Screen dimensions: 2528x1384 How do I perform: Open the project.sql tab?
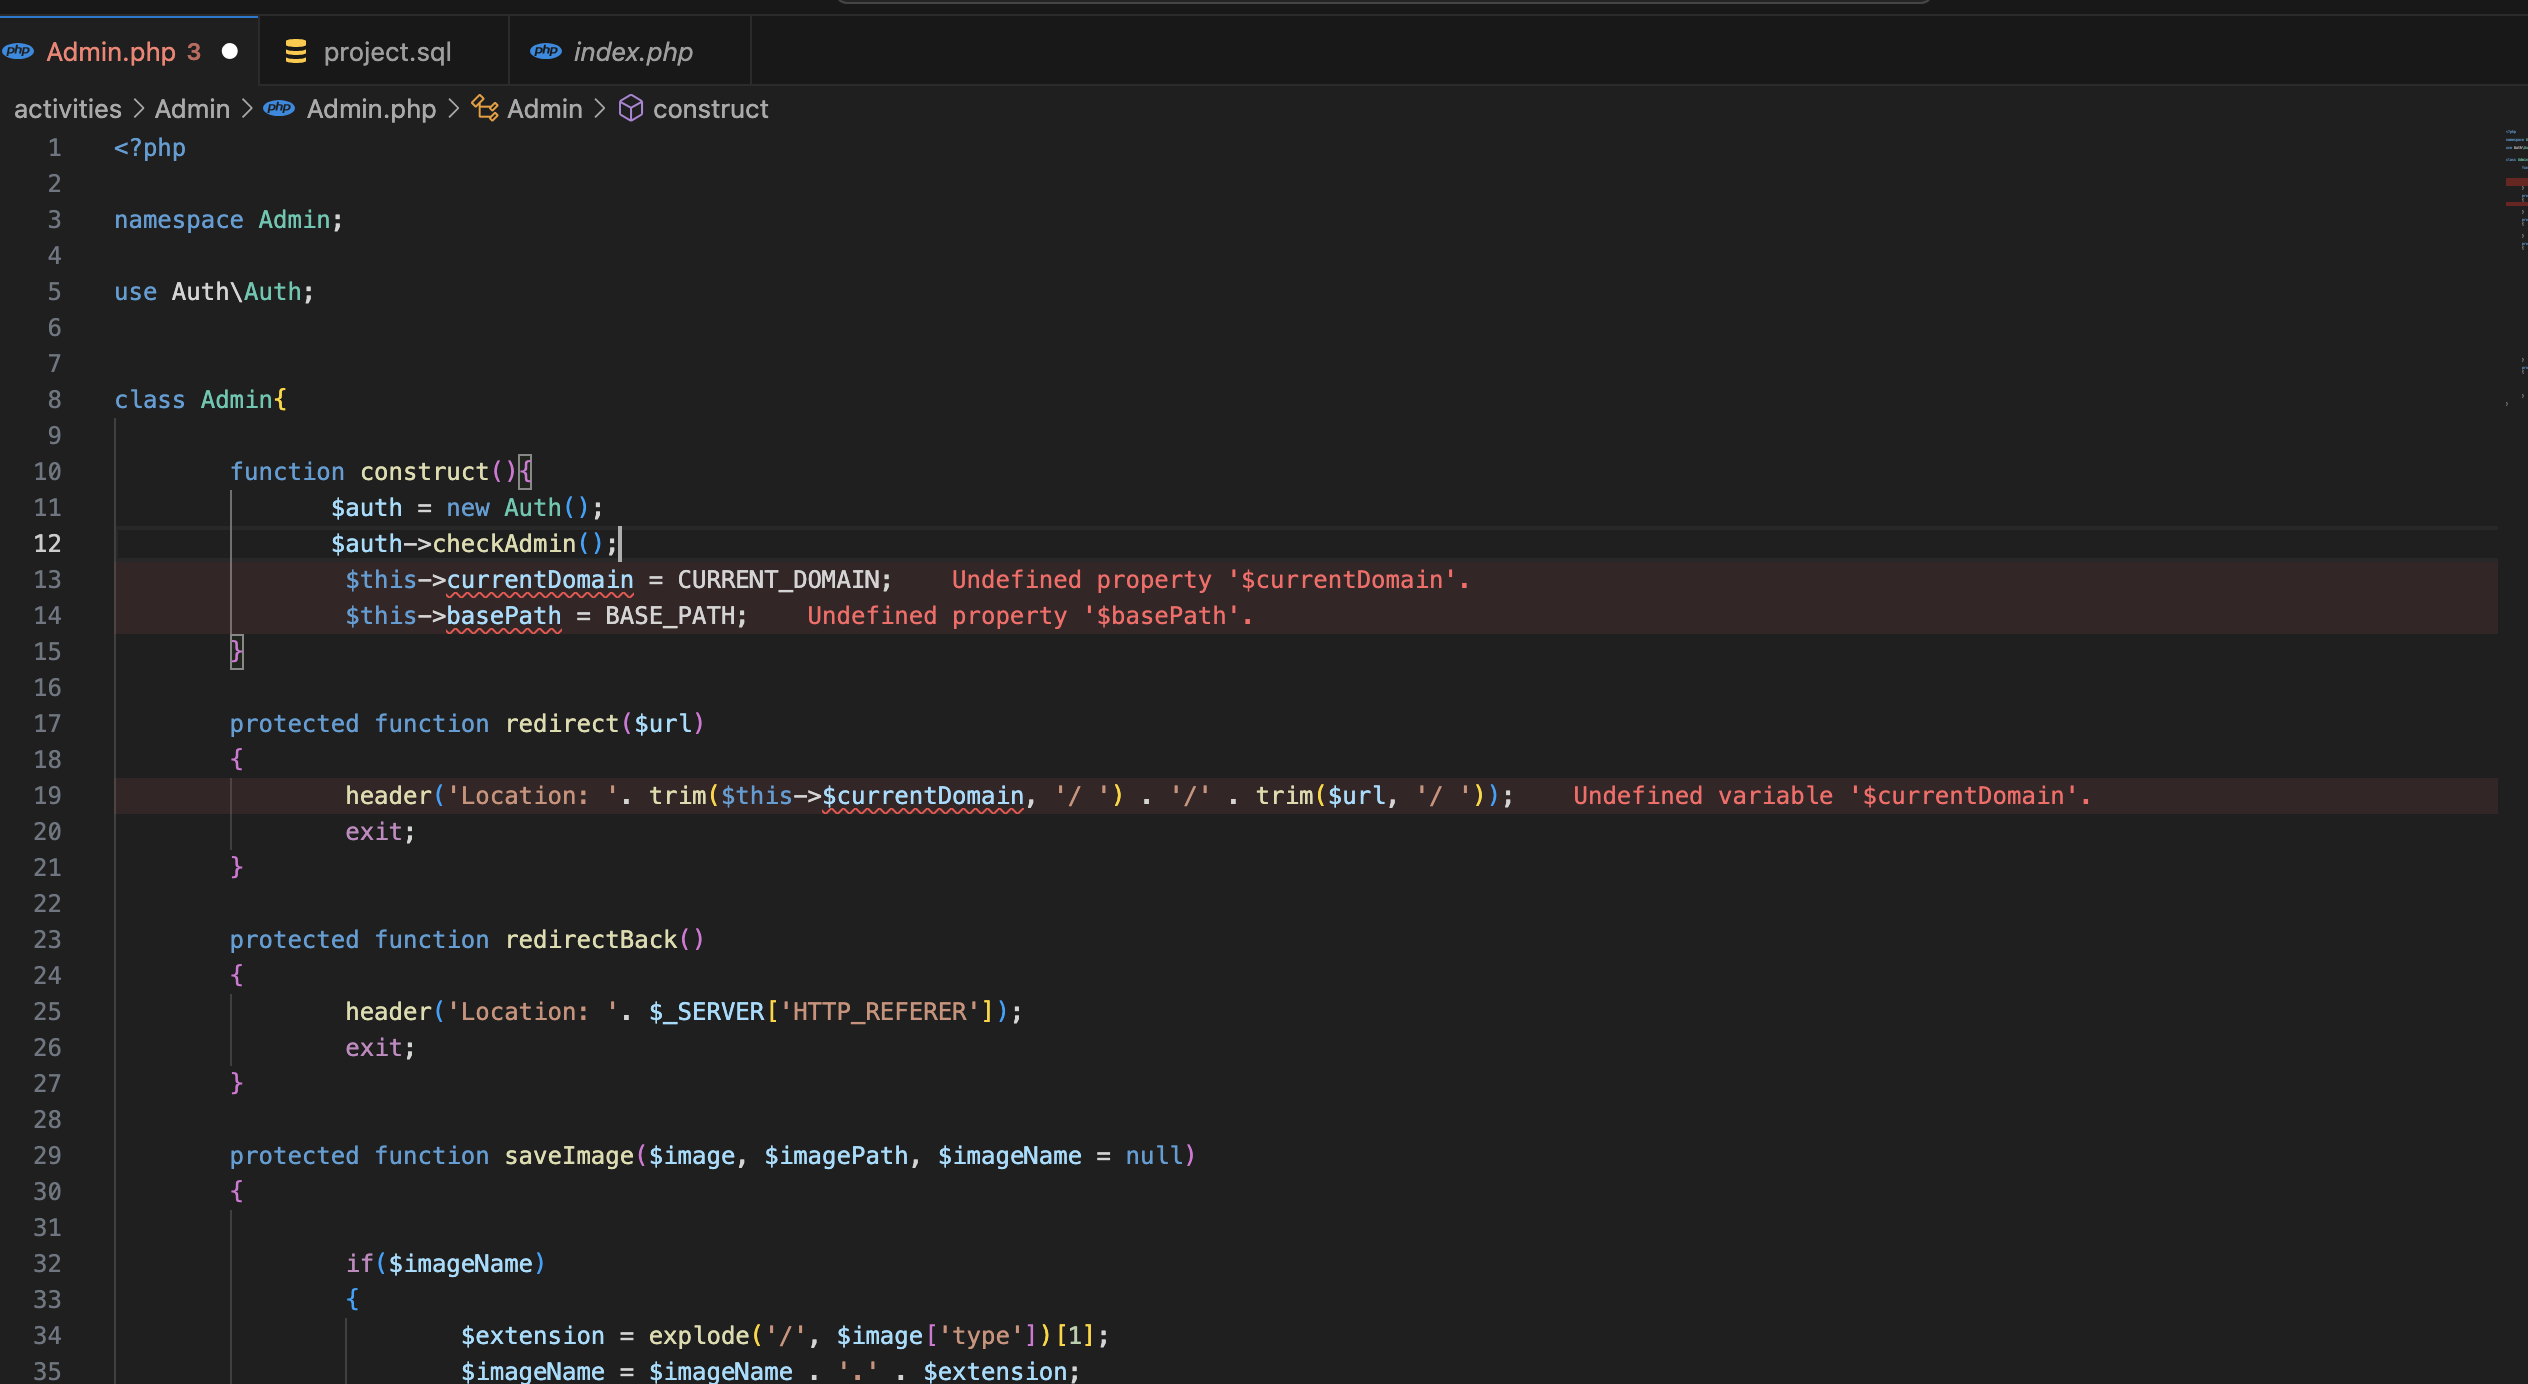pos(385,51)
